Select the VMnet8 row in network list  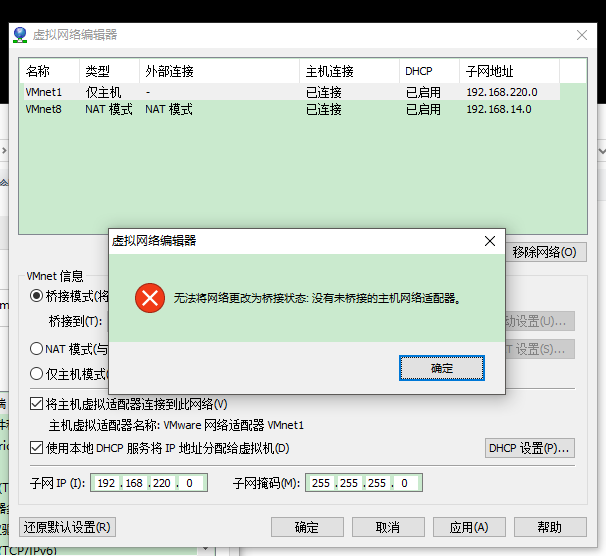click(292, 109)
